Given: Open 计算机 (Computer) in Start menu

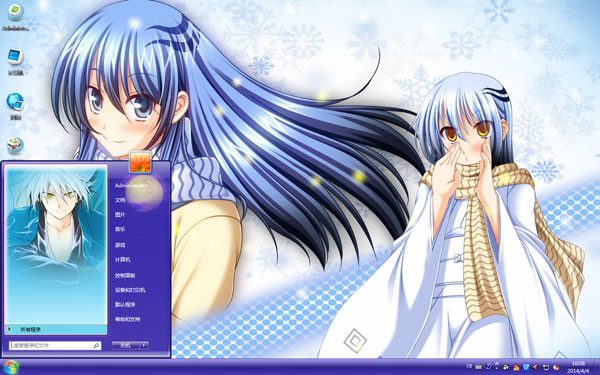Looking at the screenshot, I should 122,259.
